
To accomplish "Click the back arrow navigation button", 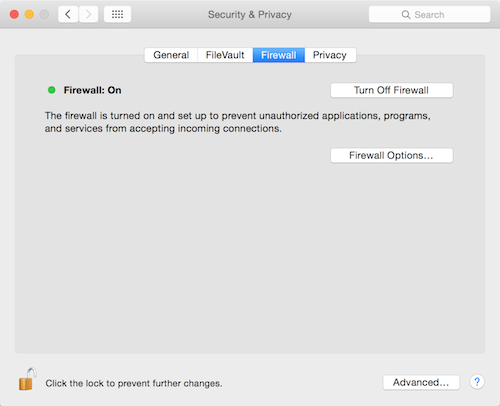I will (68, 14).
